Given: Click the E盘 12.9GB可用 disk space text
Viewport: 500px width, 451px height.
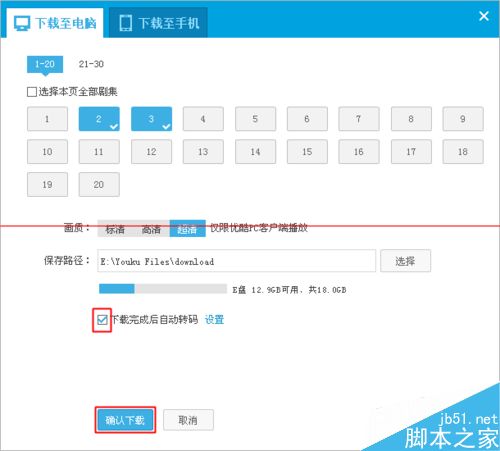Looking at the screenshot, I should [289, 290].
